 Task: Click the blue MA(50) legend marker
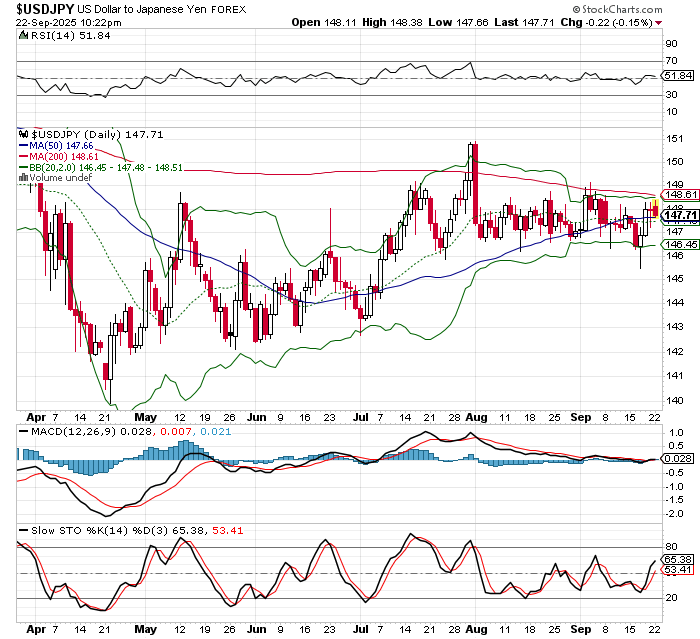[x=25, y=145]
